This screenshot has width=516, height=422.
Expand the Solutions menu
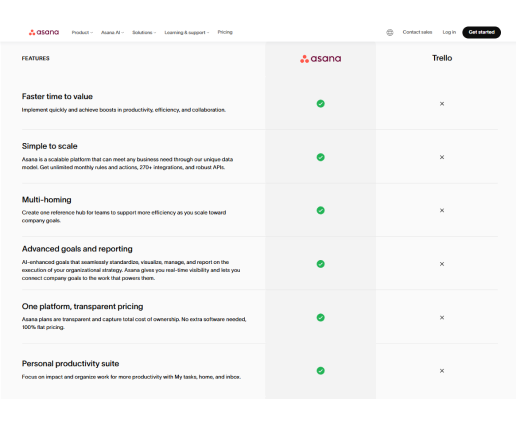[x=144, y=32]
